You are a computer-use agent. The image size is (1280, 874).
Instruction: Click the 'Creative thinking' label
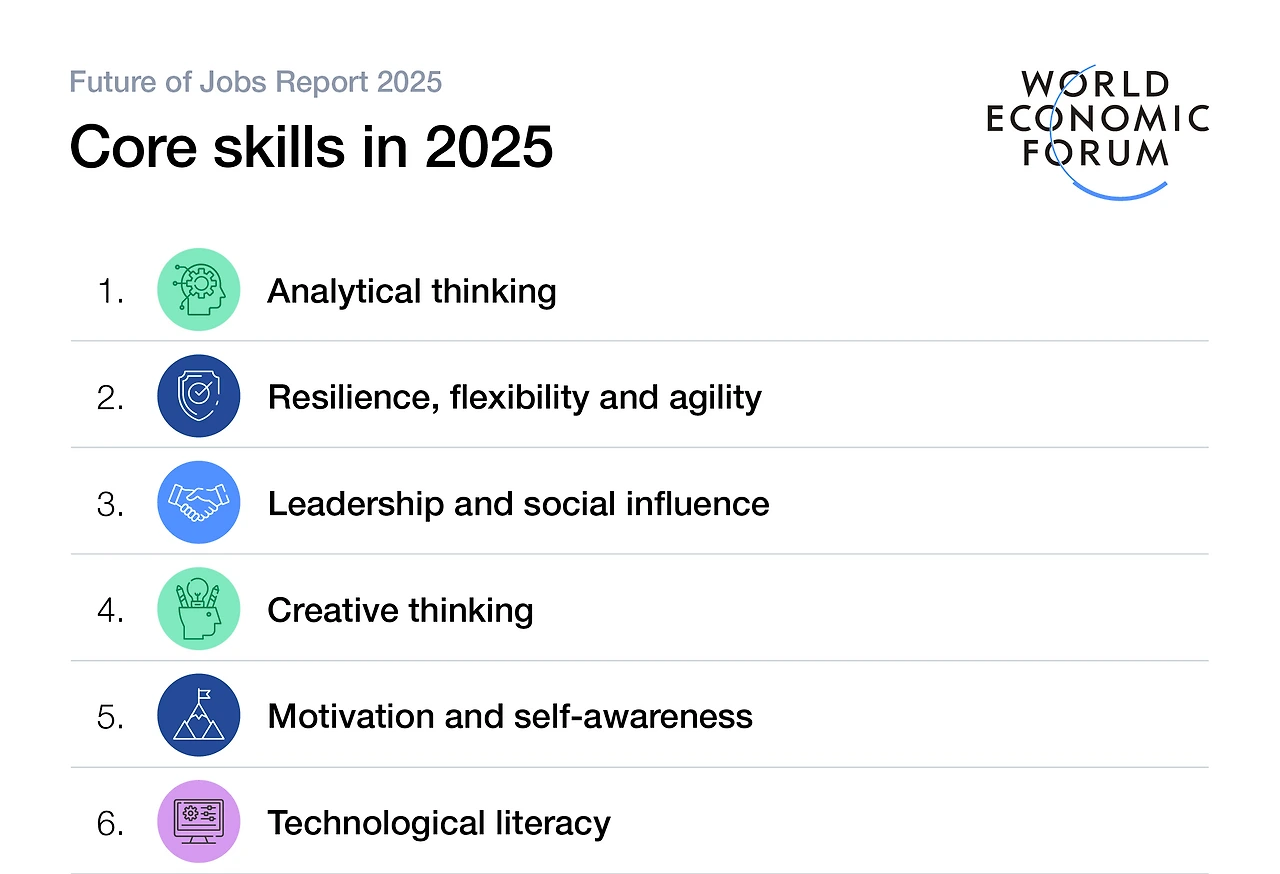pos(400,610)
